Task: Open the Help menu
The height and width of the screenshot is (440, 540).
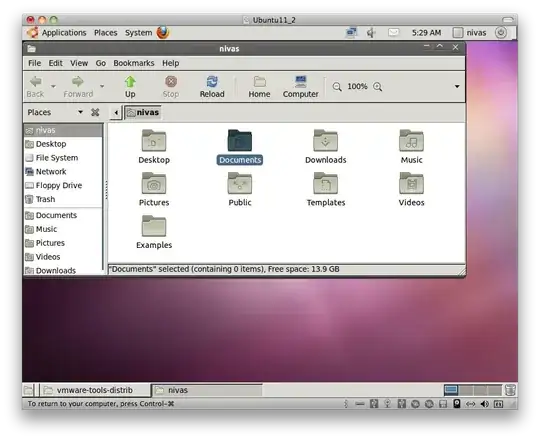Action: (170, 63)
